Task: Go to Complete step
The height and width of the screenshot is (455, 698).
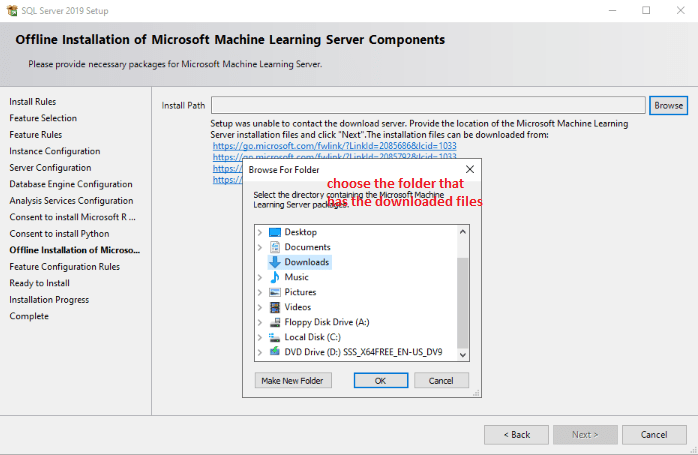Action: 29,316
